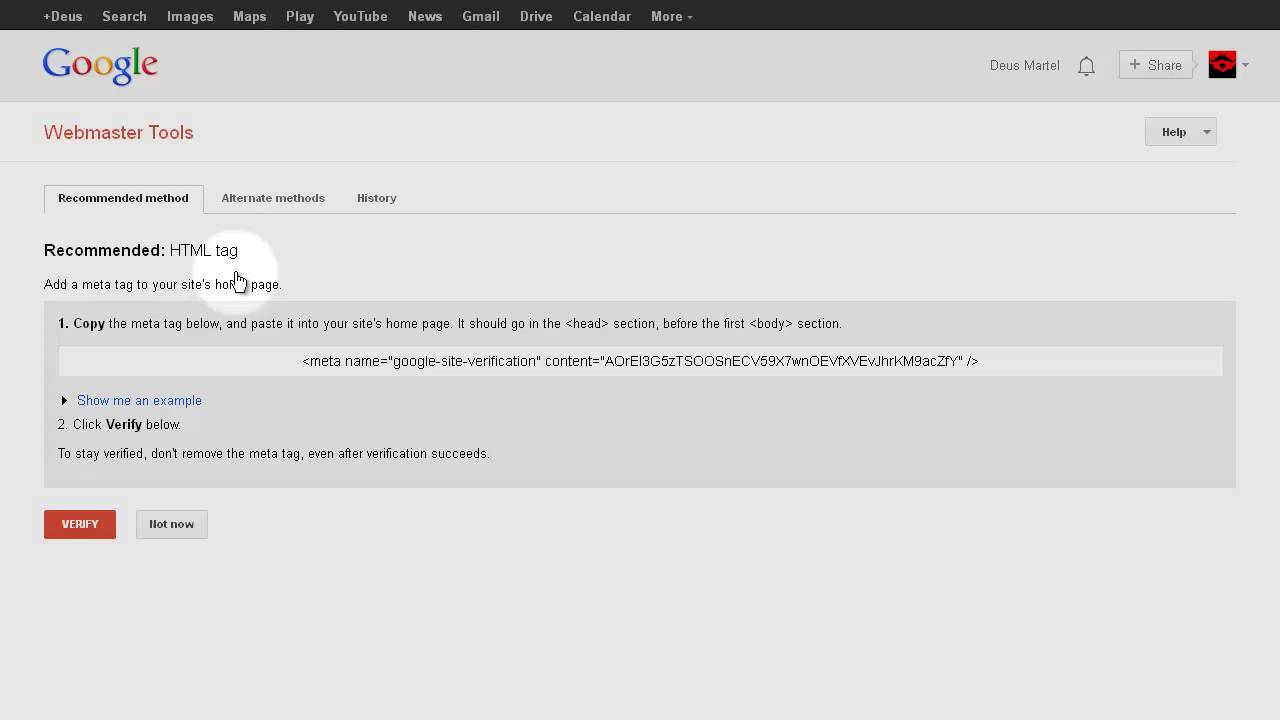Open Images in the top bar
The height and width of the screenshot is (720, 1280).
(190, 16)
